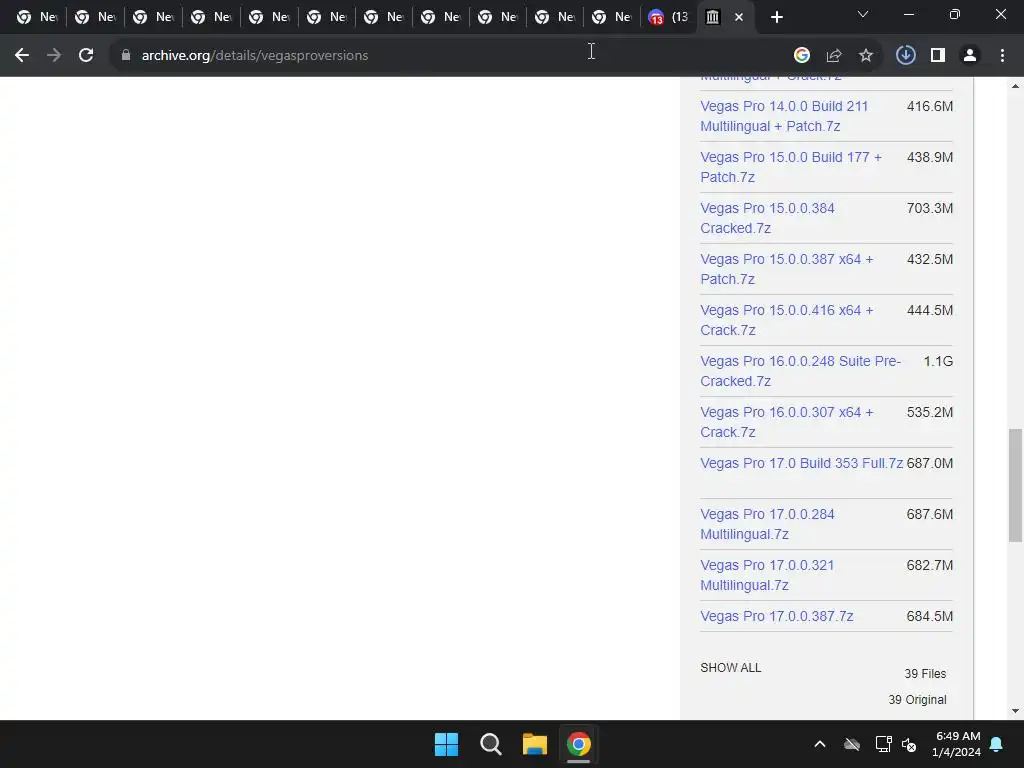The width and height of the screenshot is (1024, 768).
Task: Download Vegas Pro 14.0.0 Build 211 file
Action: pos(784,116)
